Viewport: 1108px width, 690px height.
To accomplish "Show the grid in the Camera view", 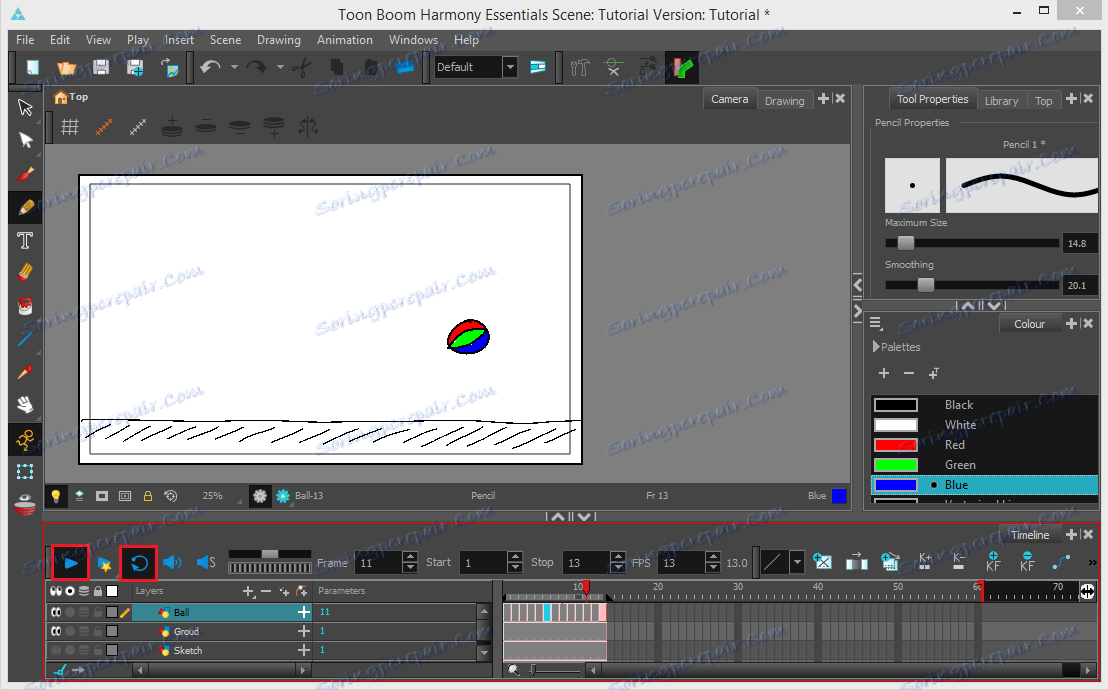I will (70, 127).
